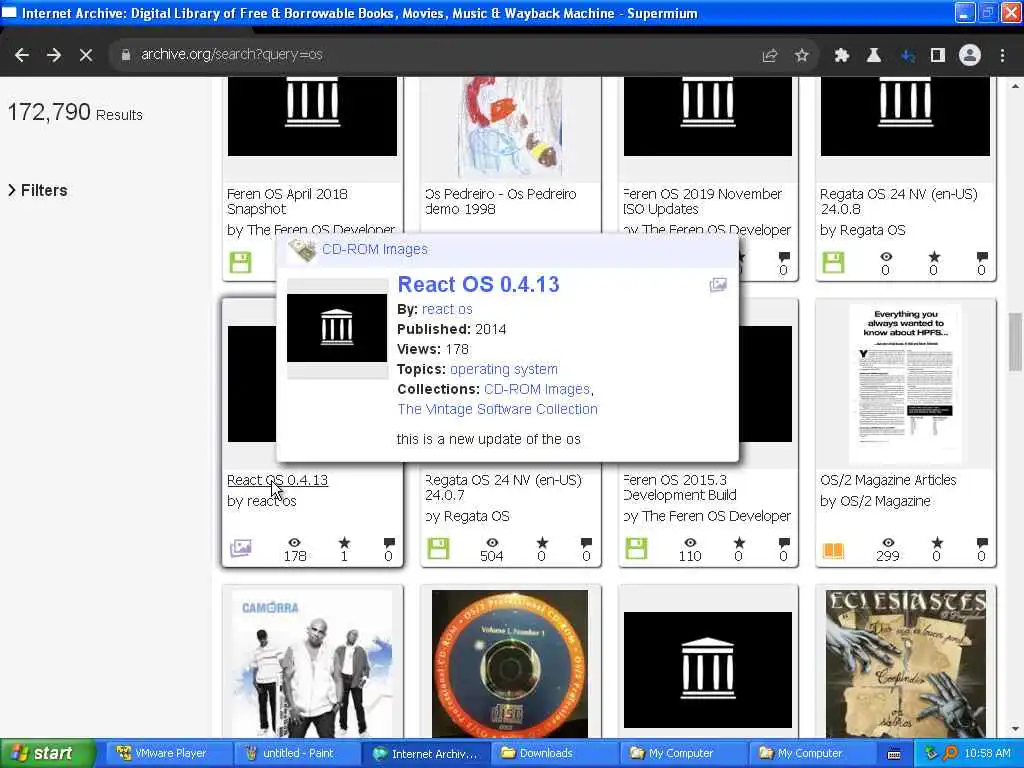
Task: Click the image icon in popup corner
Action: coord(718,285)
